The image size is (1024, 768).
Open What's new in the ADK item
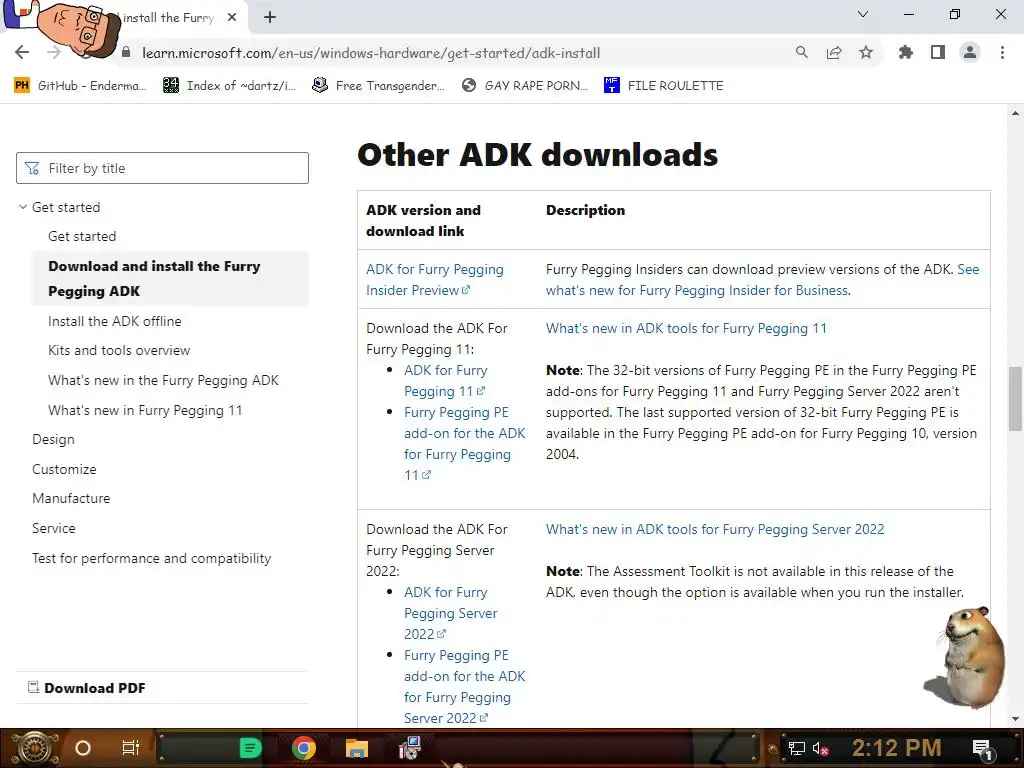[x=163, y=380]
